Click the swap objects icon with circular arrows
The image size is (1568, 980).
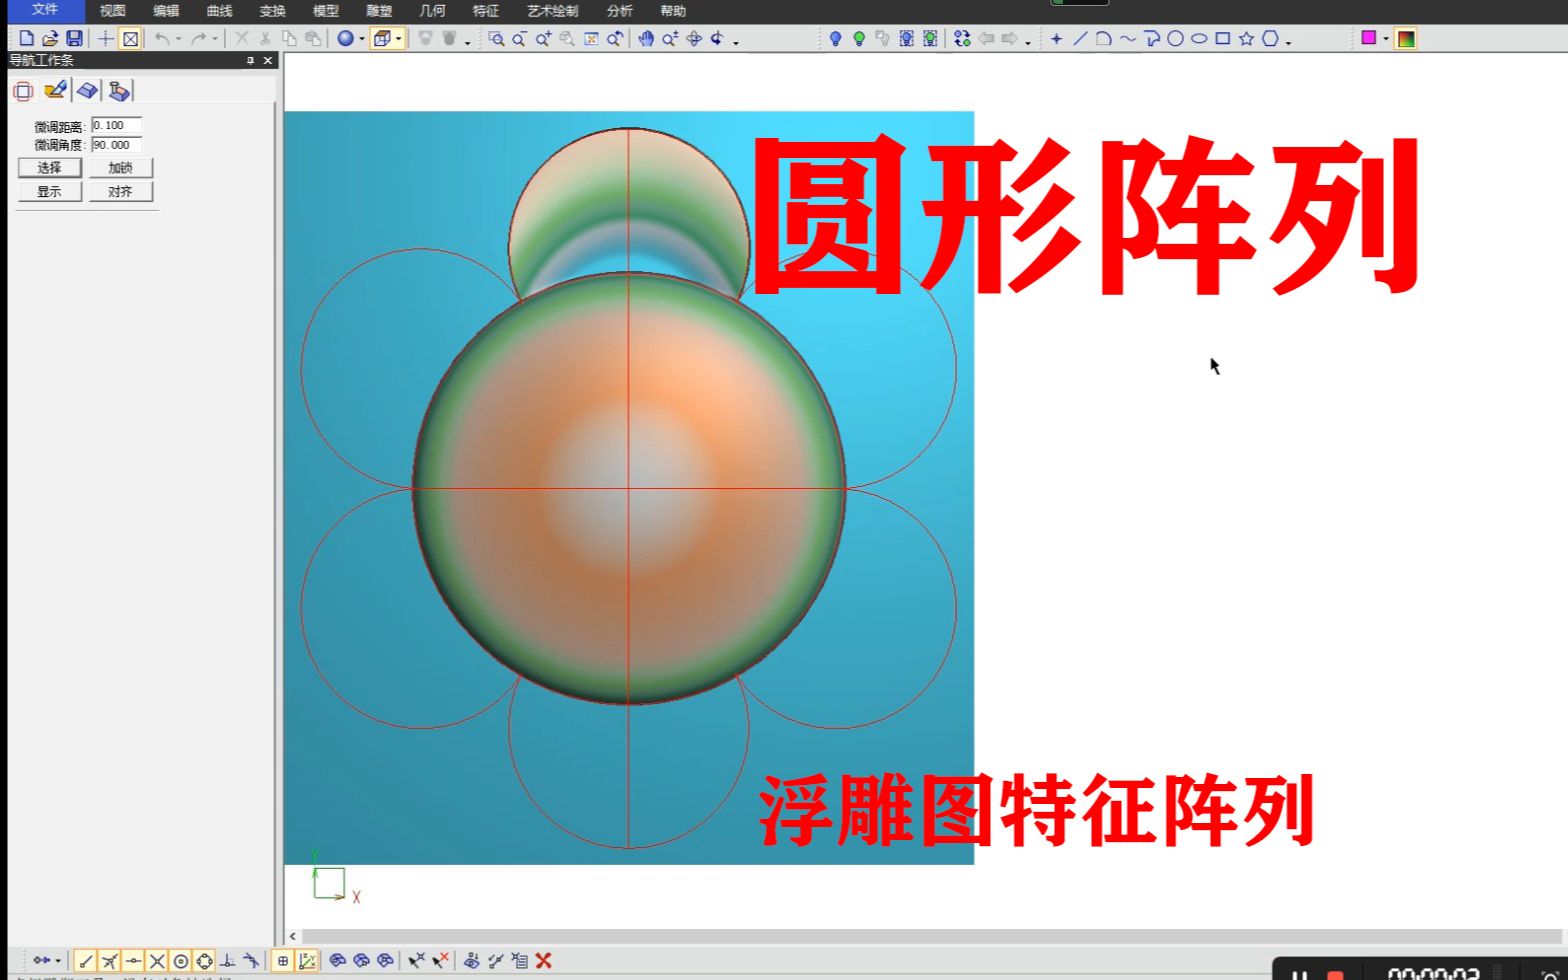coord(962,38)
